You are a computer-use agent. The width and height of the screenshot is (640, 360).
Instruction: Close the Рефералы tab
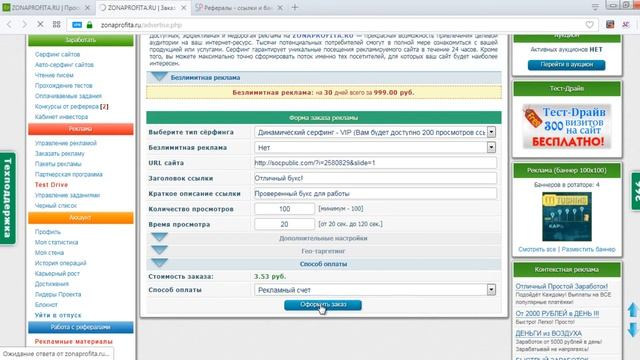click(x=280, y=8)
